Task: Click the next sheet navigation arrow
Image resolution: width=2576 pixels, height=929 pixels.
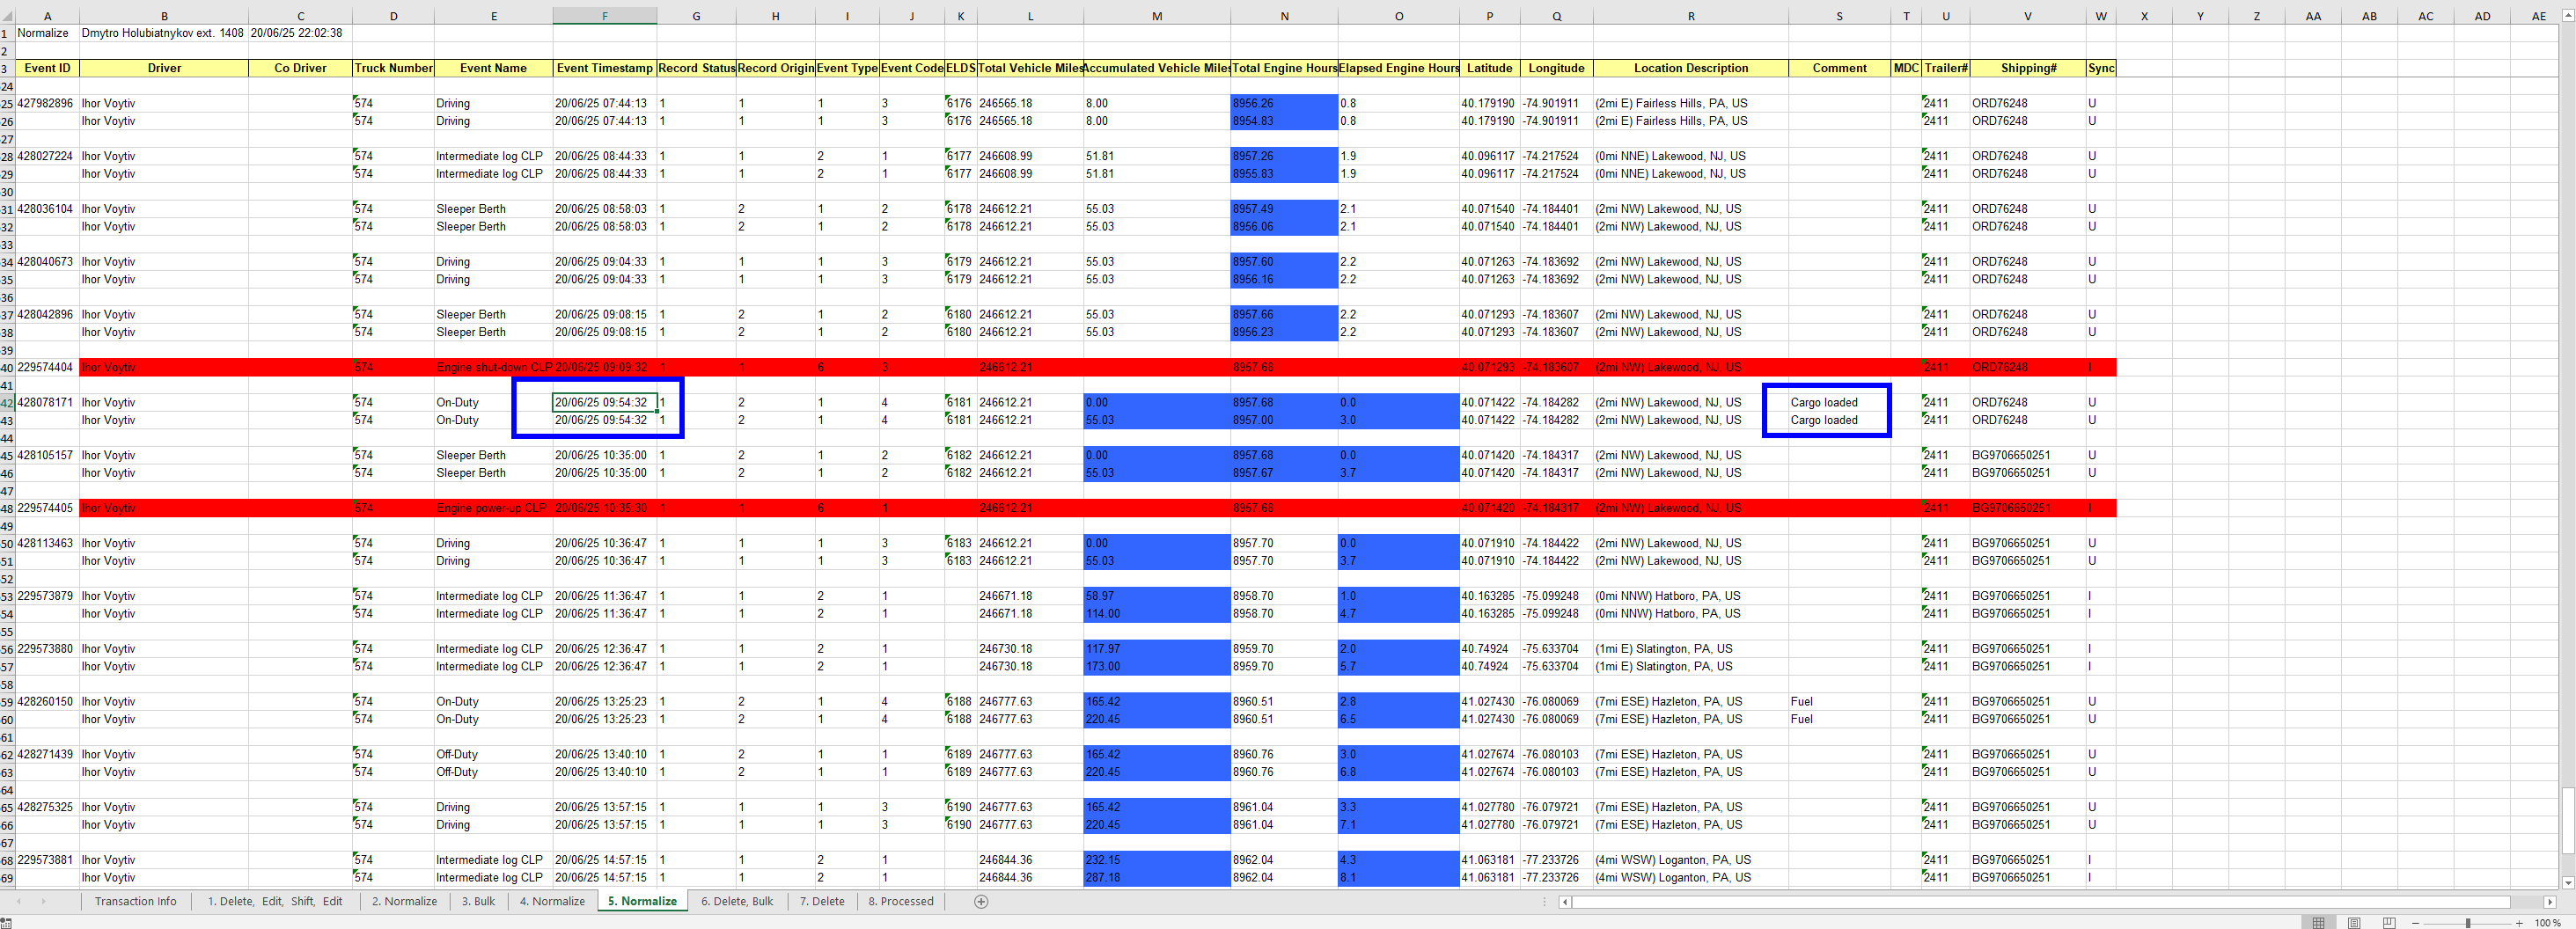Action: coord(43,901)
